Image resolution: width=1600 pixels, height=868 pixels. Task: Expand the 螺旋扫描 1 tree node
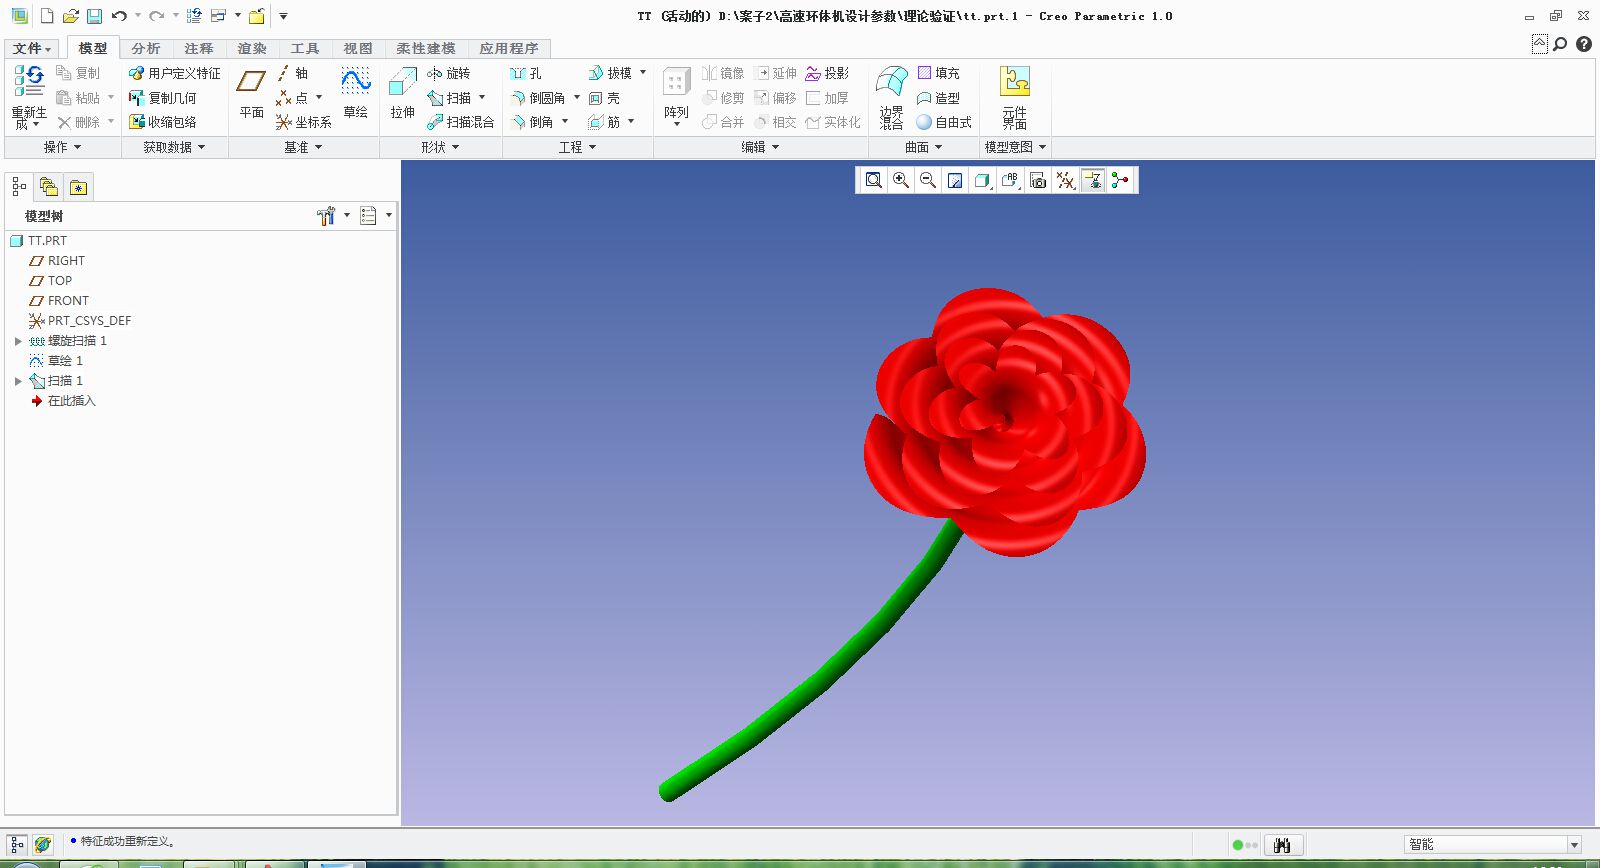(18, 341)
